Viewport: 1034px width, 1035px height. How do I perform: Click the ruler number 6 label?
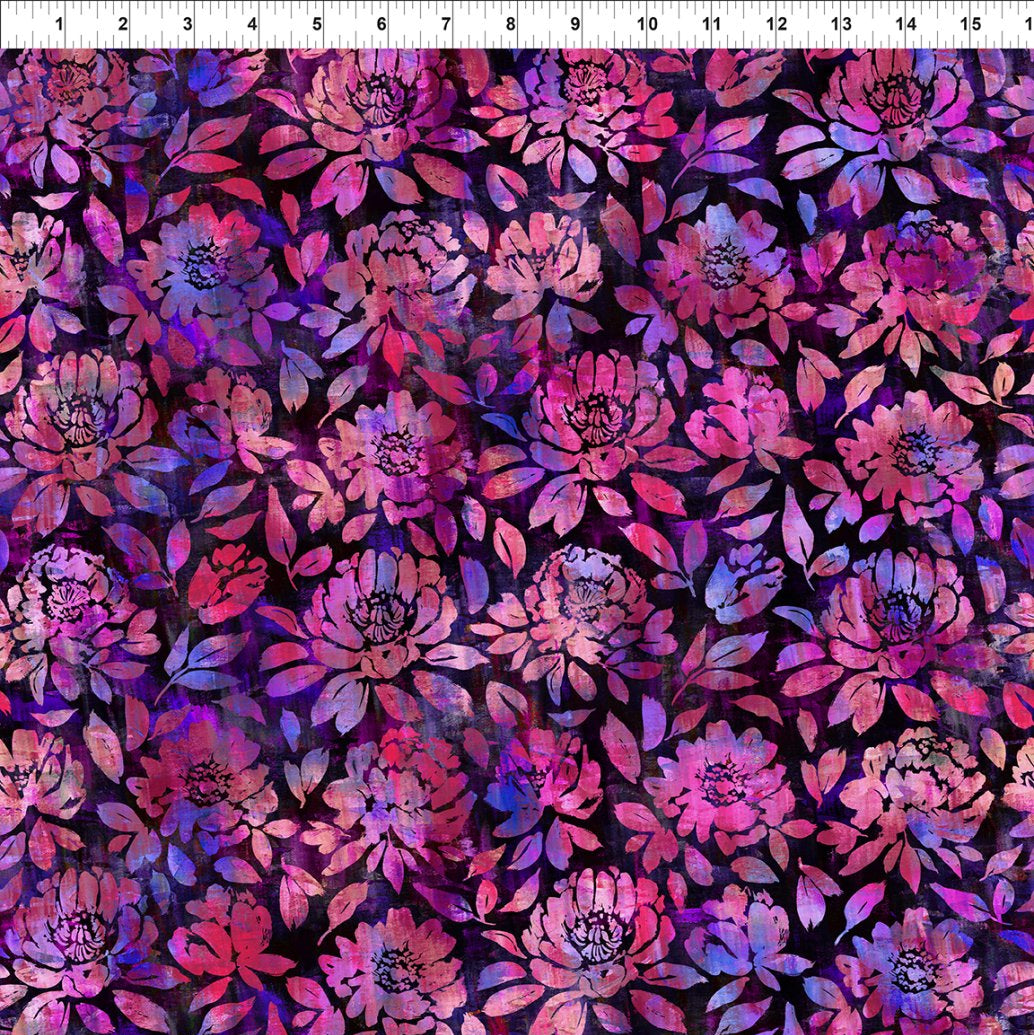click(x=382, y=24)
